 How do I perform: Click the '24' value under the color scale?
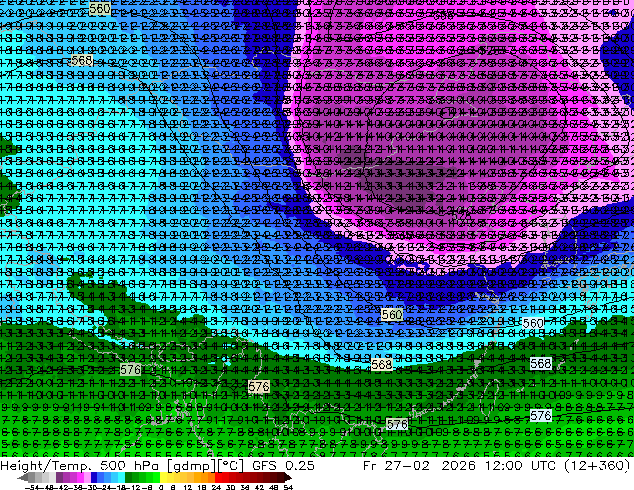(x=217, y=487)
